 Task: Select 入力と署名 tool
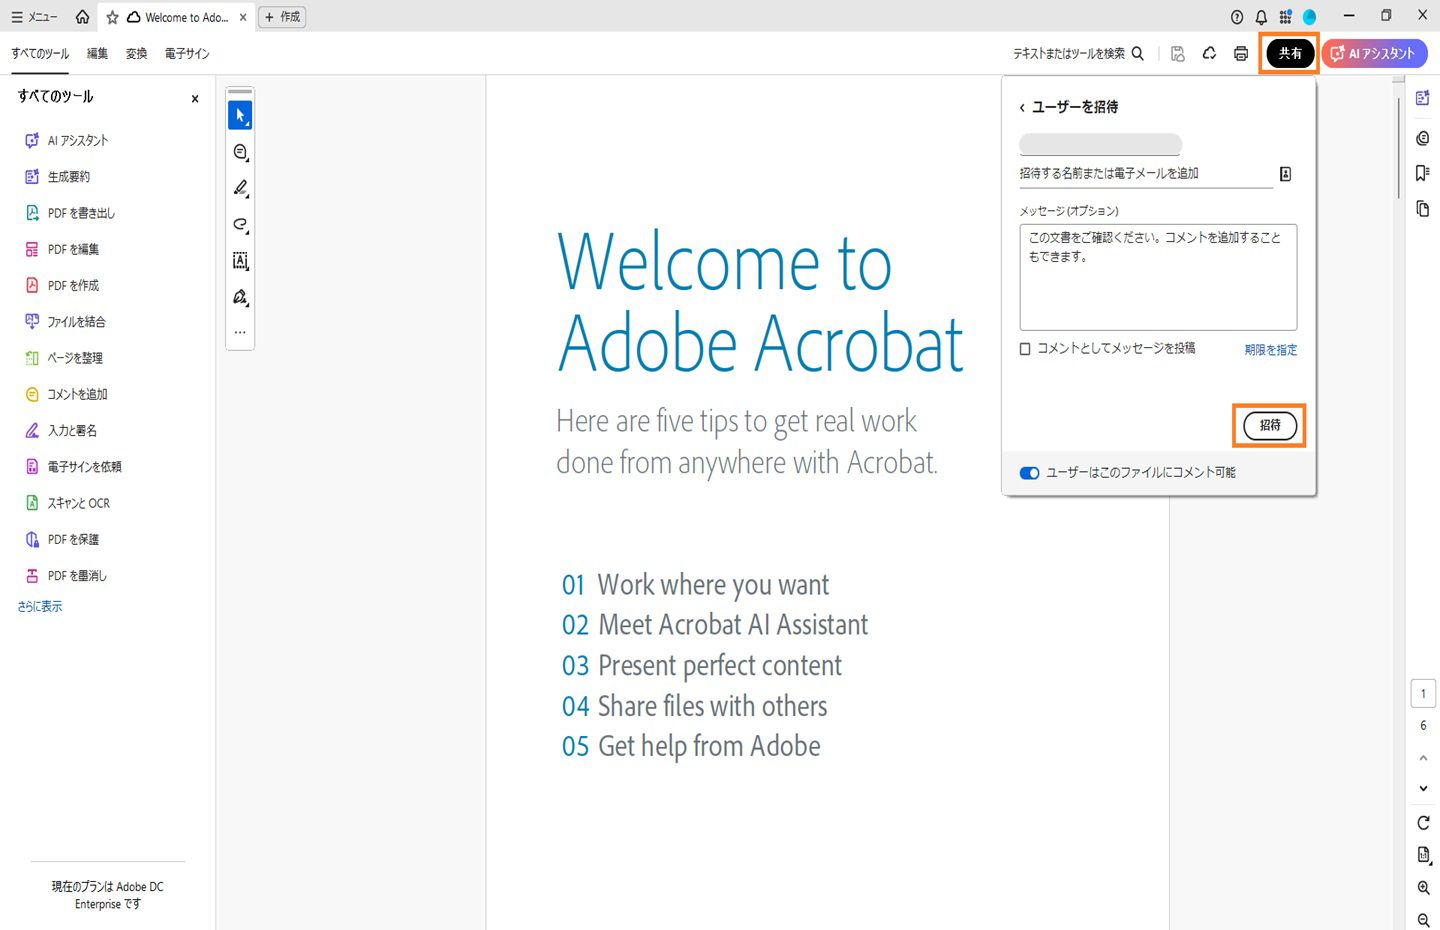[x=61, y=430]
